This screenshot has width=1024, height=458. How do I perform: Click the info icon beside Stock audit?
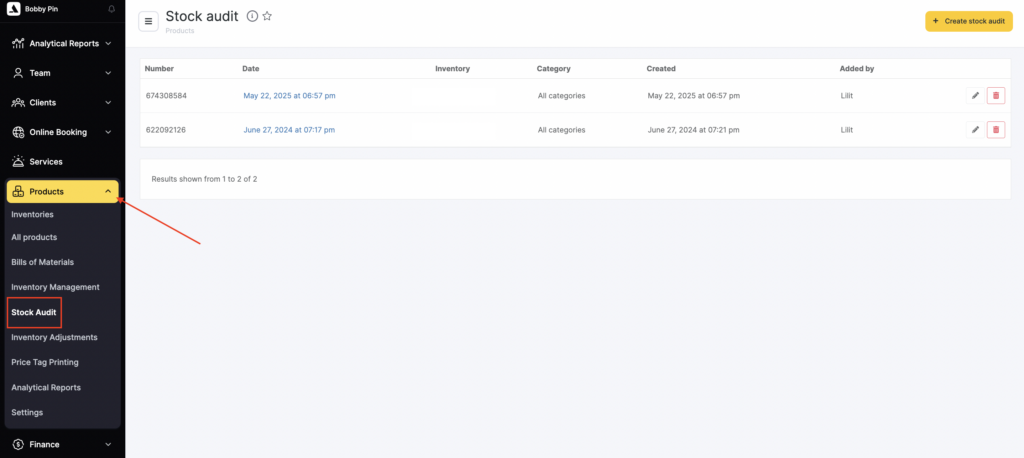point(252,16)
